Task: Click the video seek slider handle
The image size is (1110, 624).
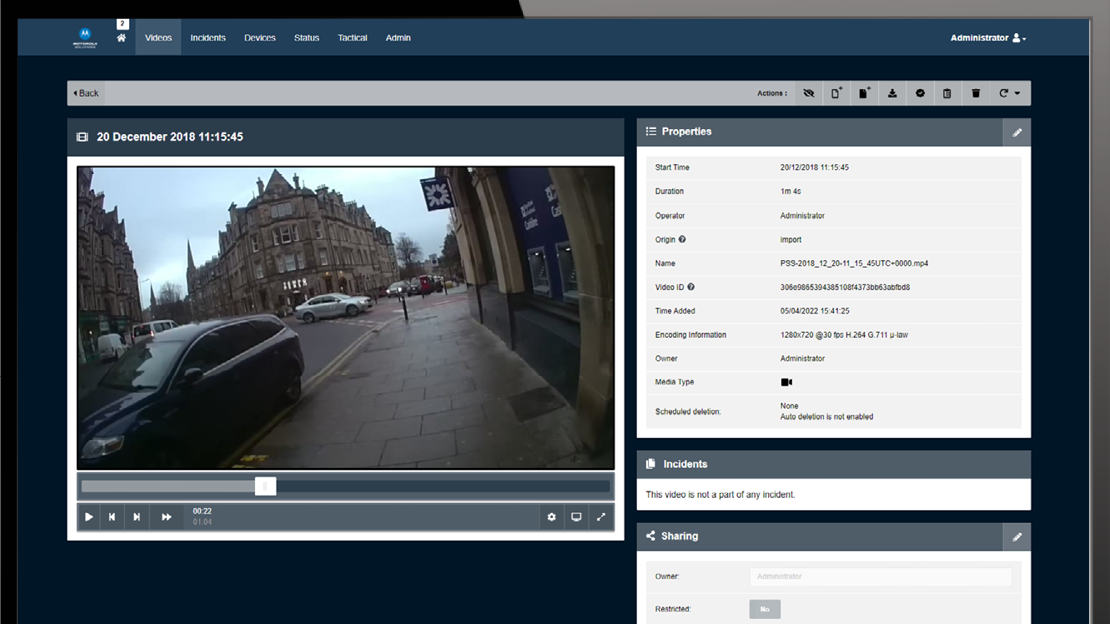Action: (x=265, y=486)
